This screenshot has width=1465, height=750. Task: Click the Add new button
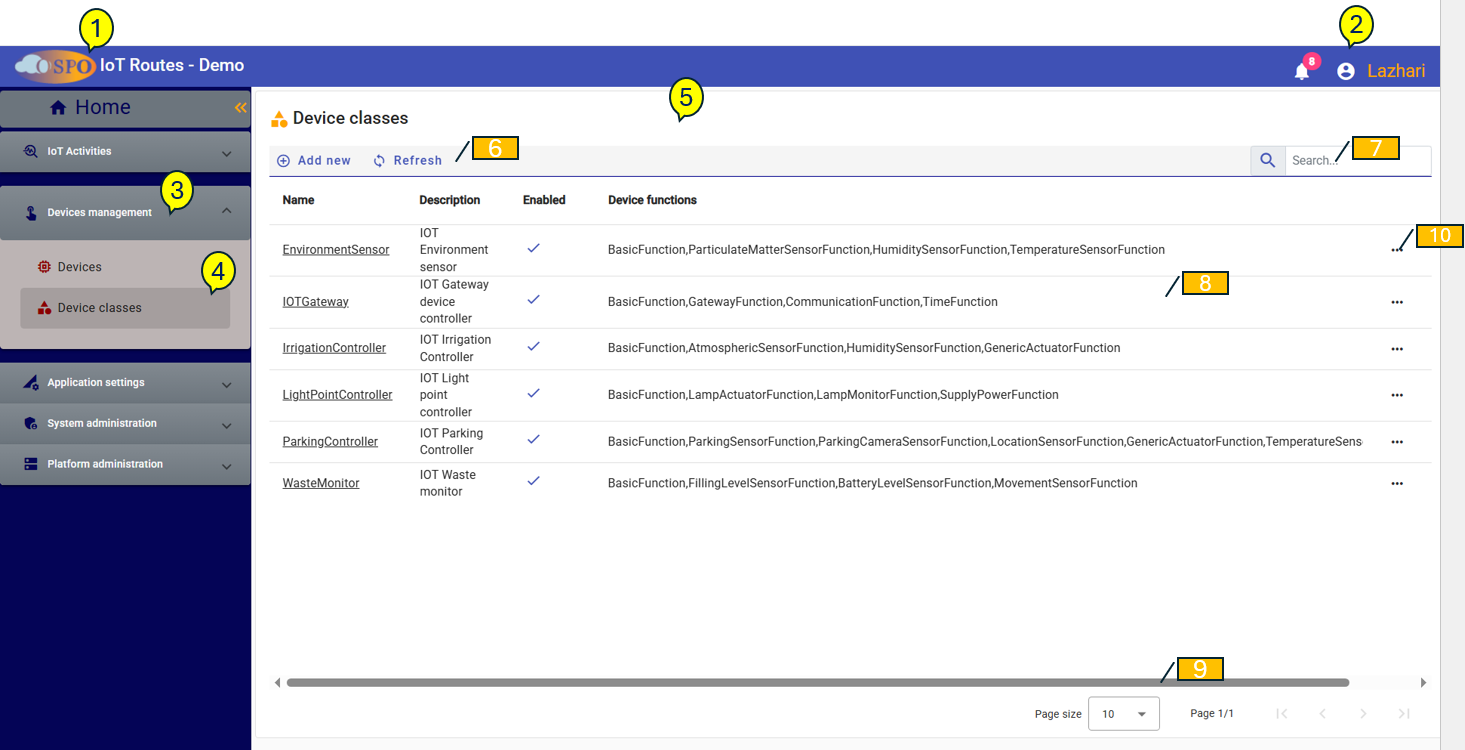click(314, 160)
